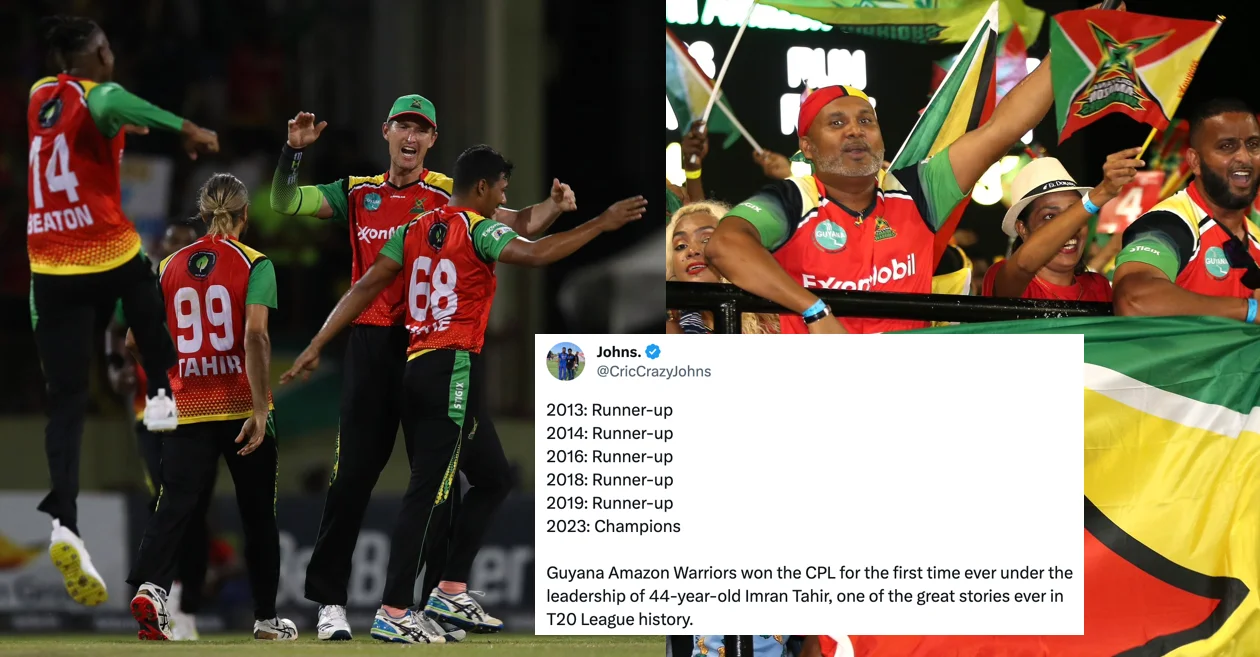Select the '2013: Runner-up' line
The height and width of the screenshot is (657, 1260).
(609, 410)
